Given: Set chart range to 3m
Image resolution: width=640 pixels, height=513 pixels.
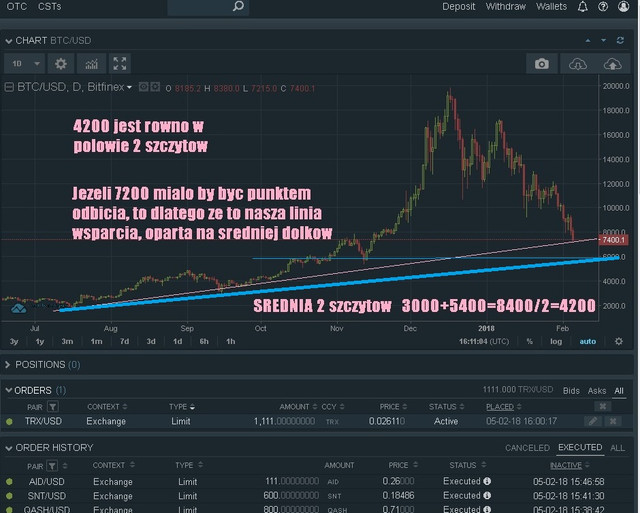Looking at the screenshot, I should 67,341.
